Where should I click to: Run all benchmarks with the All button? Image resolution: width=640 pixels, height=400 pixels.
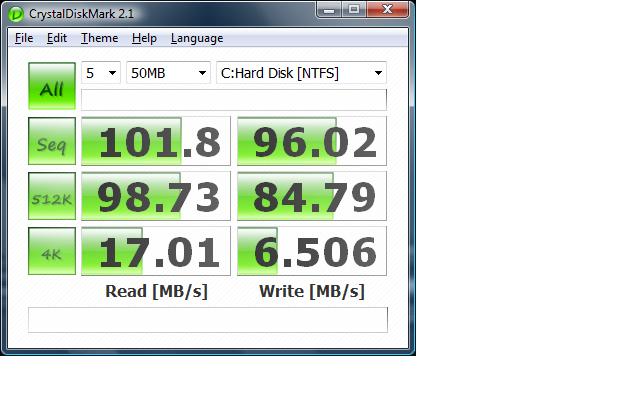(x=52, y=86)
